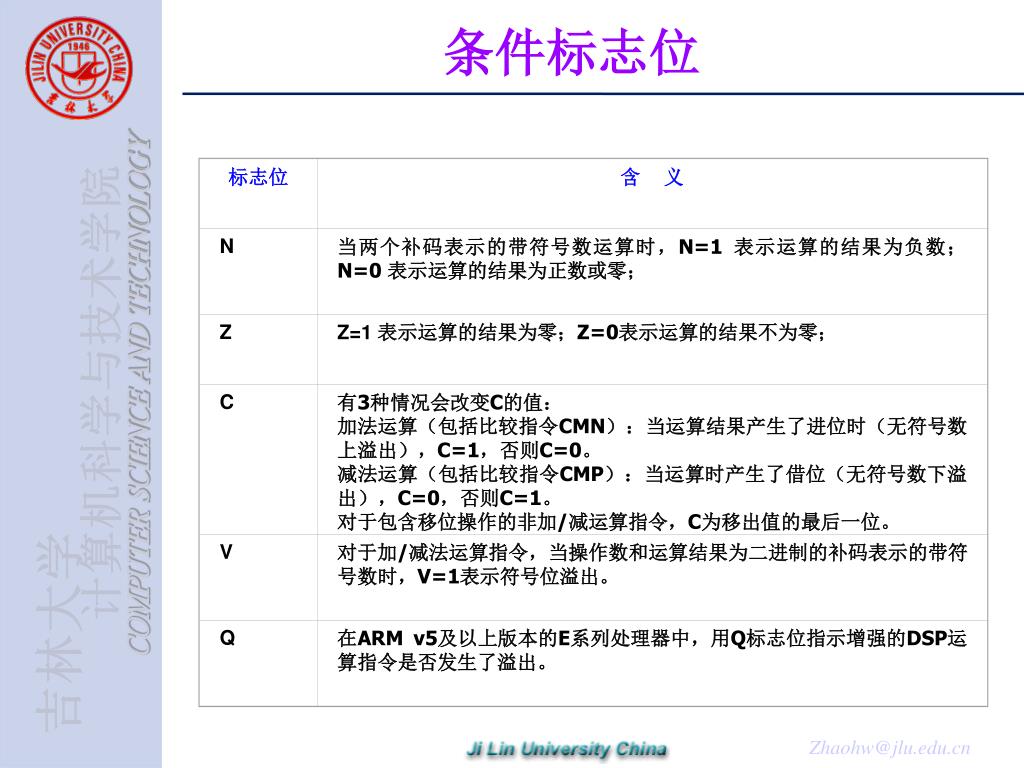Viewport: 1024px width, 768px height.
Task: Click the text 算指令是否发生了溢出
Action: 443,662
